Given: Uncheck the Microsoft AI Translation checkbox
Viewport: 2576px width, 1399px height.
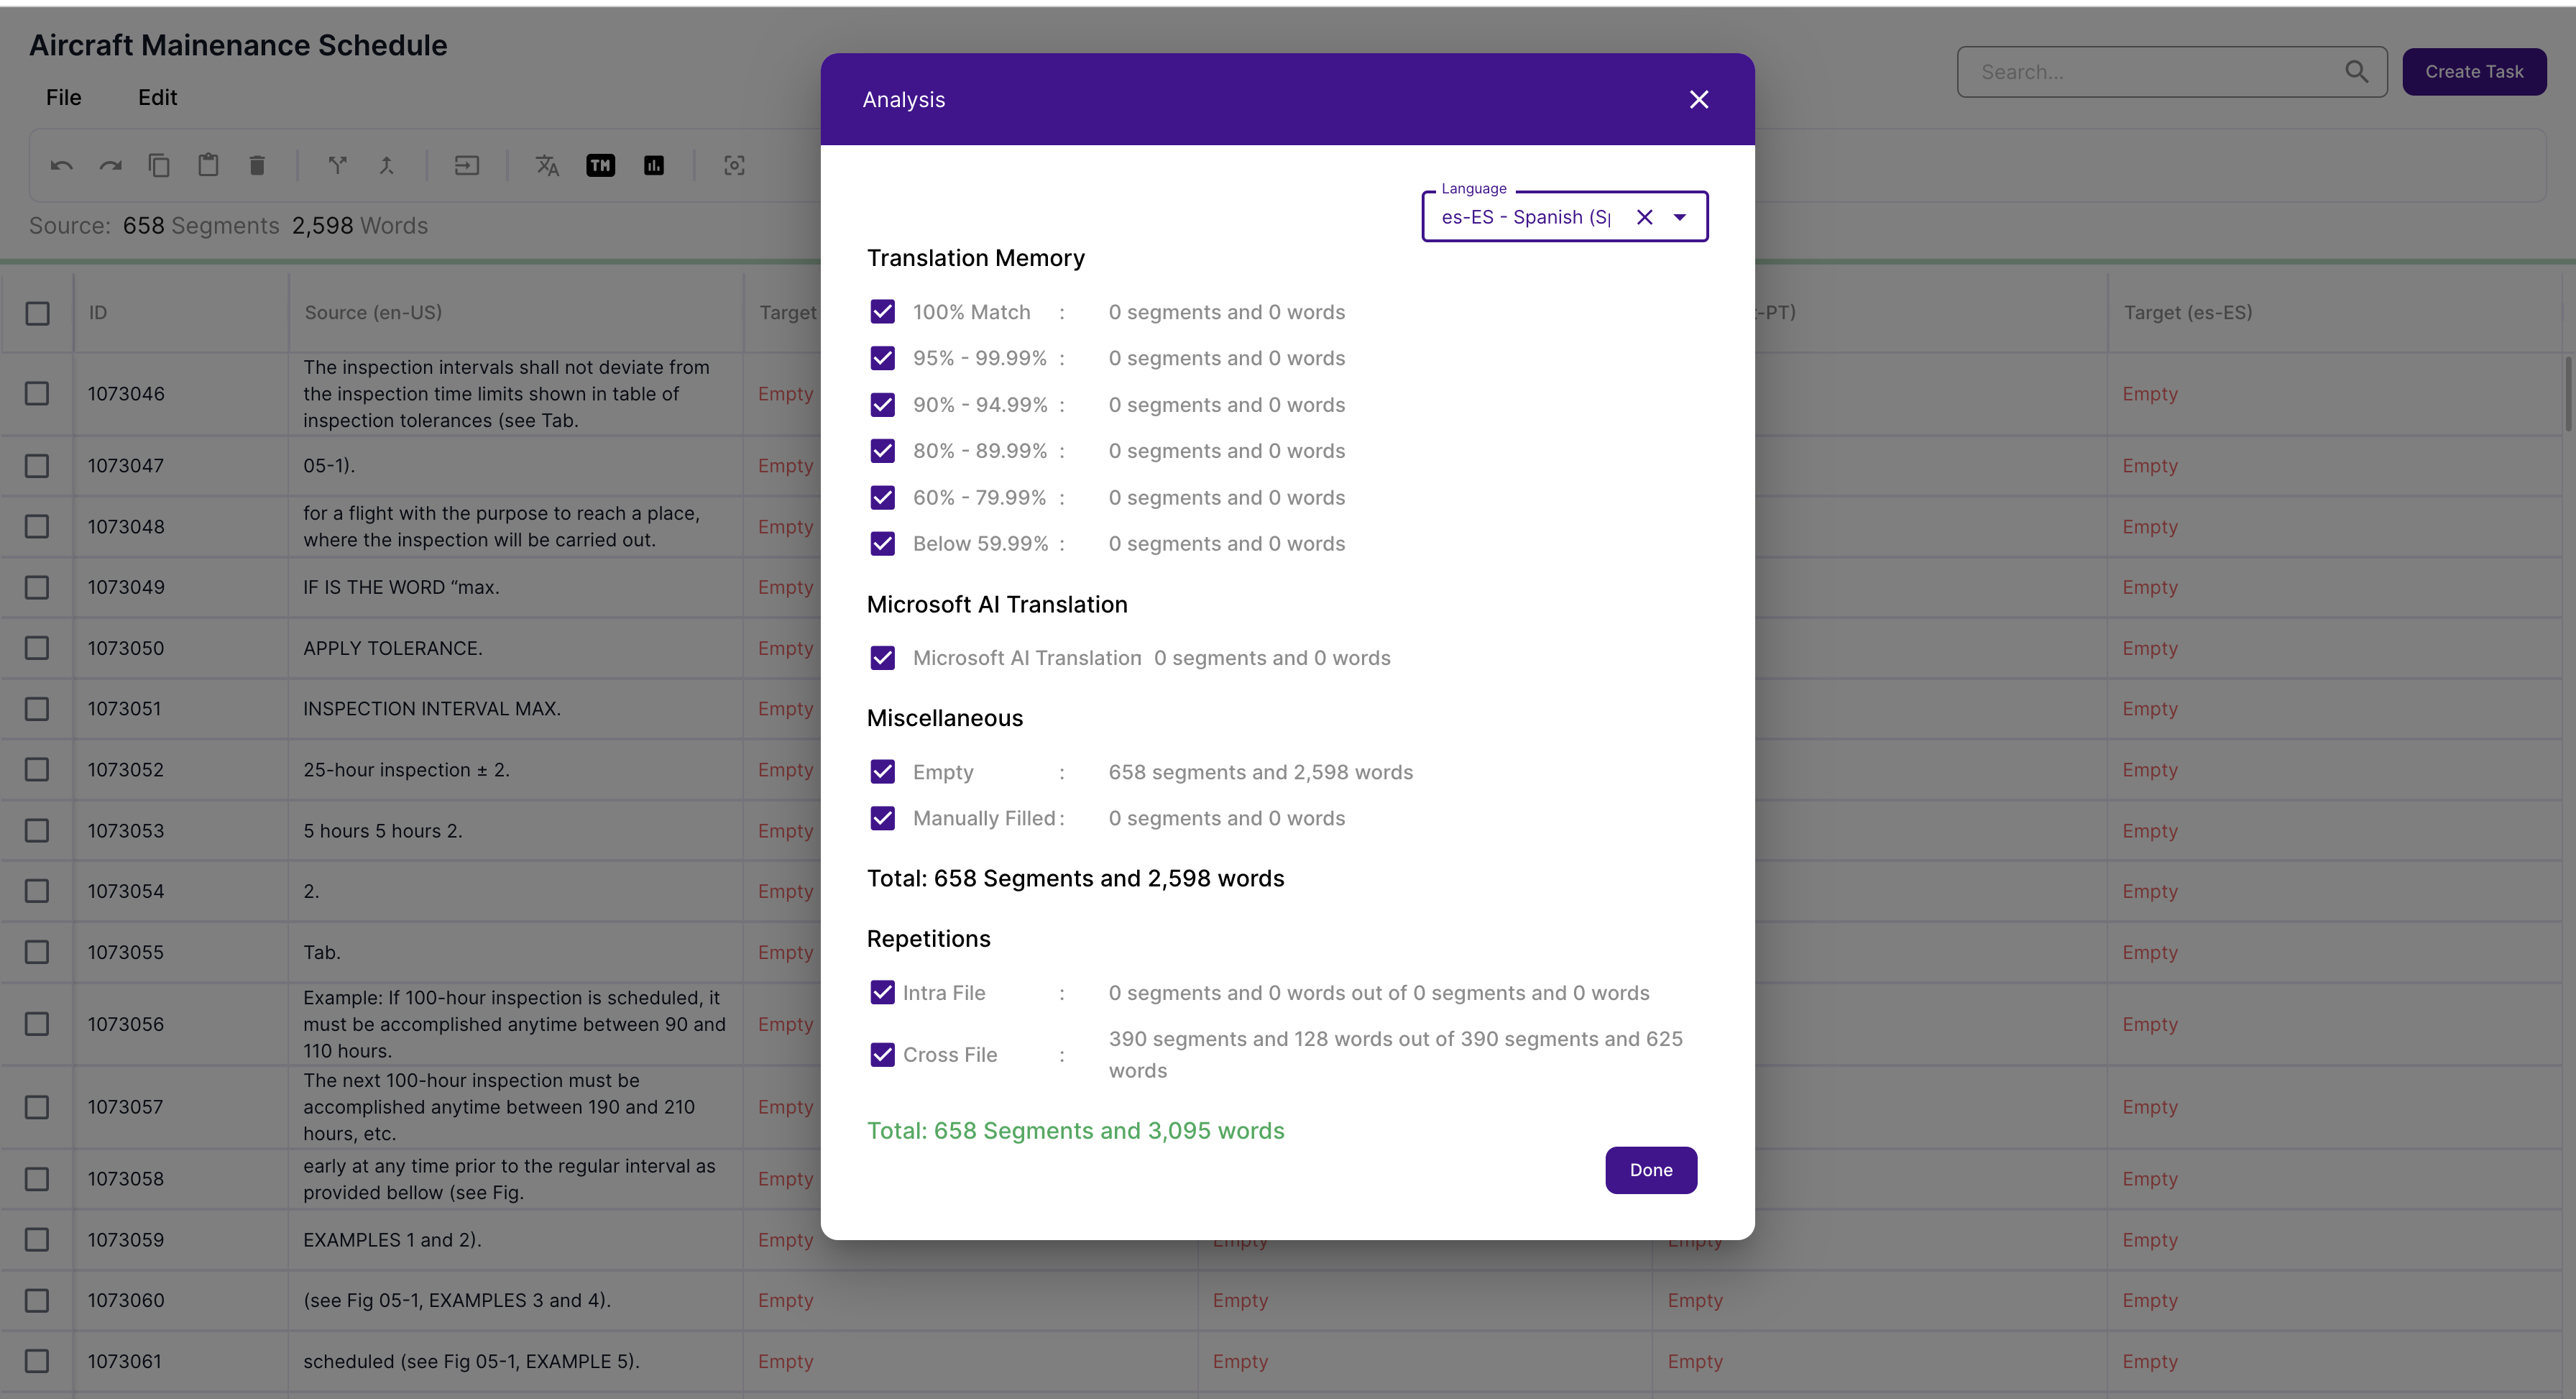Looking at the screenshot, I should pos(882,658).
